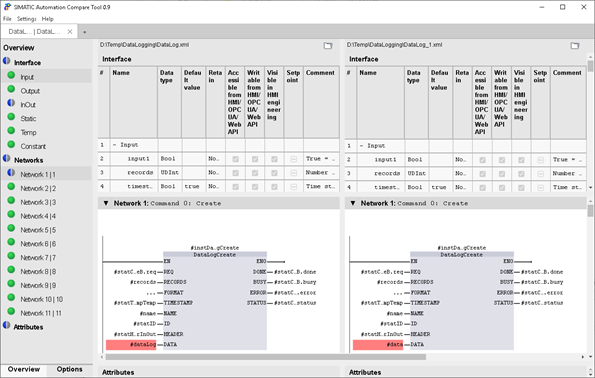595x378 pixels.
Task: Switch to the Overview bottom tab
Action: coord(24,369)
